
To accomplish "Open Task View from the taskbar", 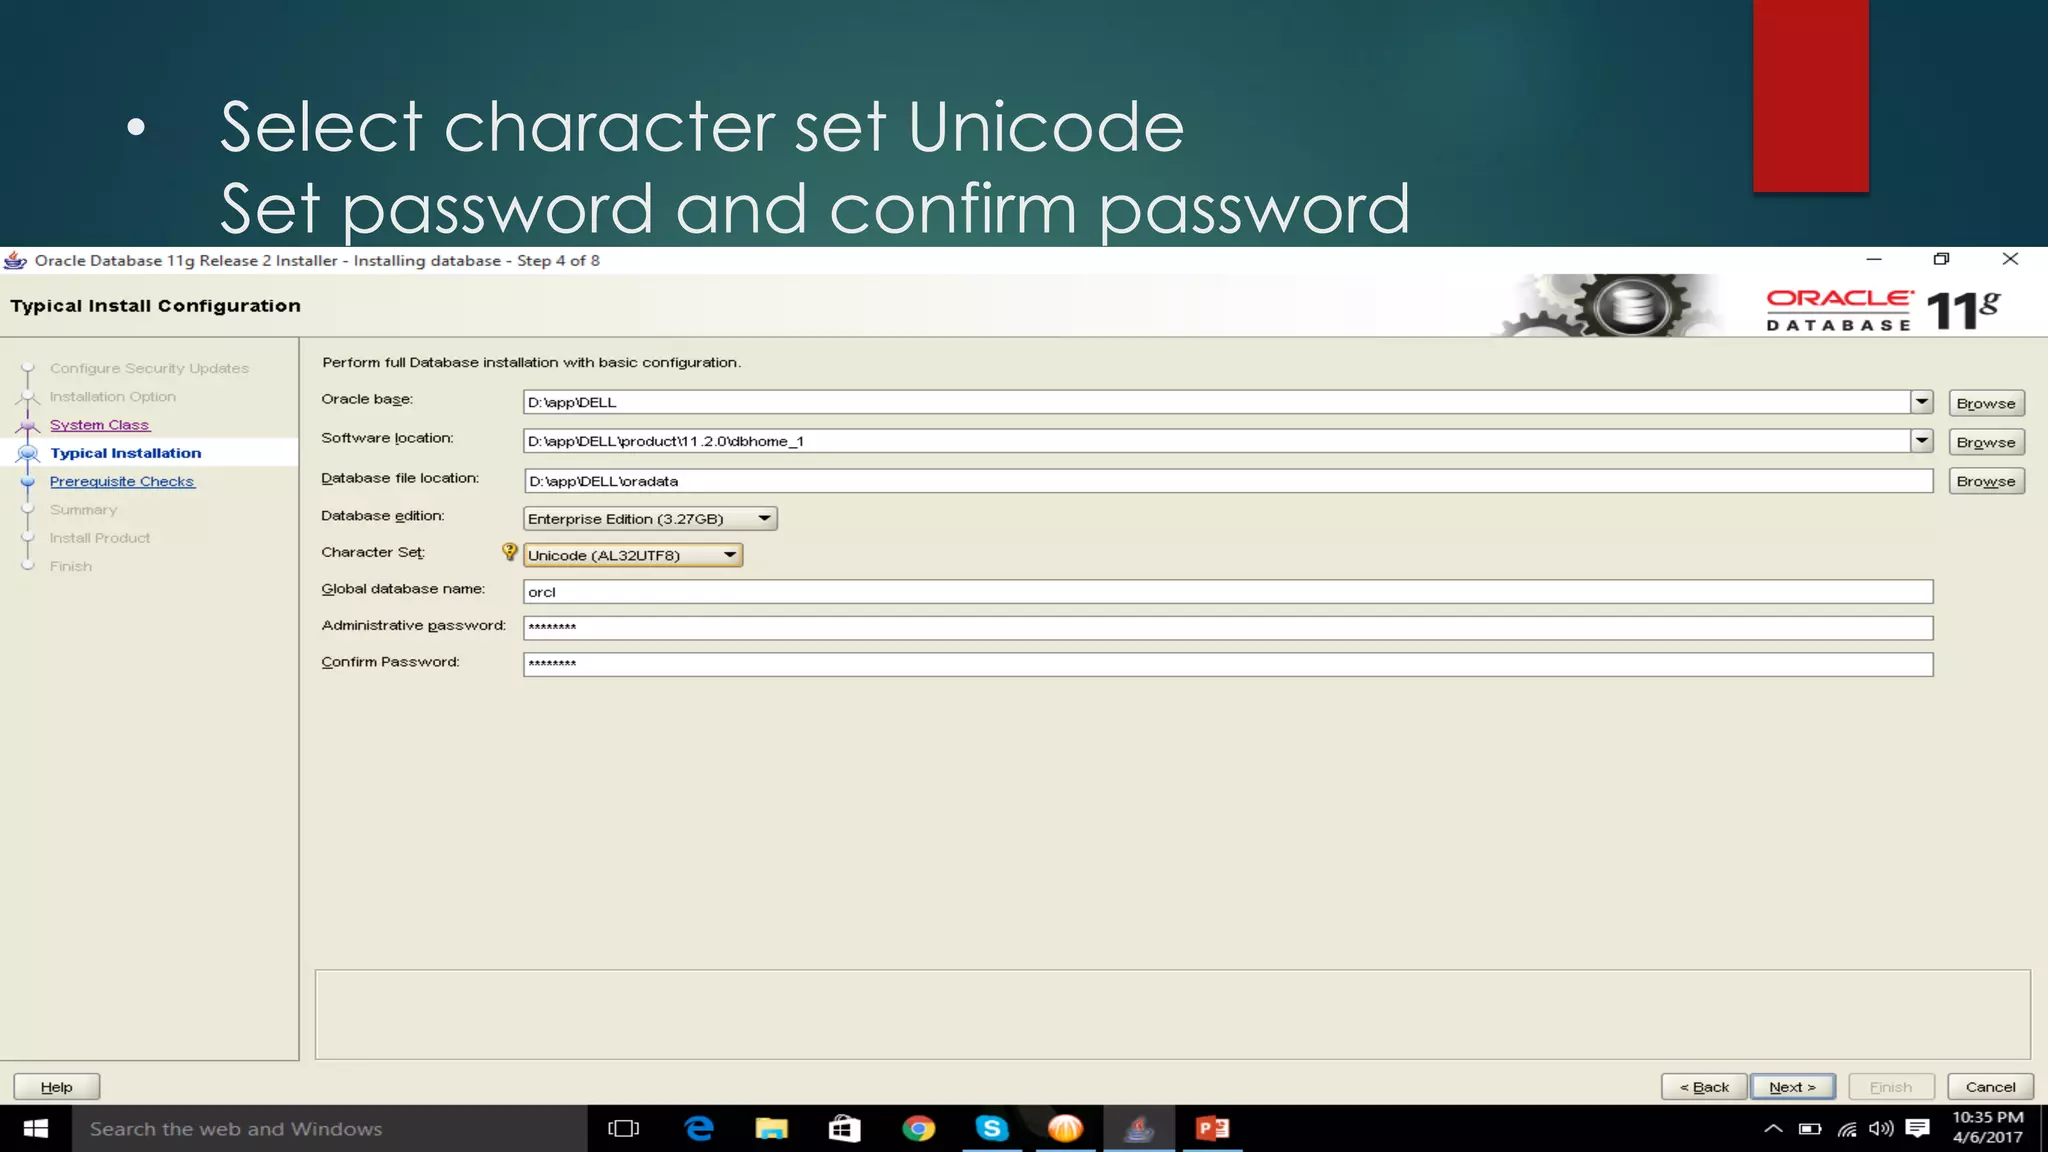I will pos(623,1129).
